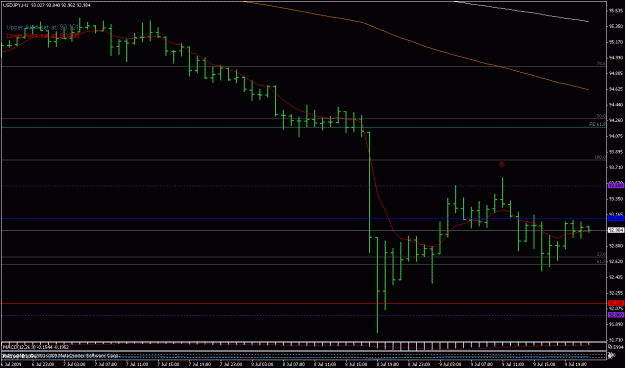Select the 50.0 Fibonacci level label

(x=601, y=116)
